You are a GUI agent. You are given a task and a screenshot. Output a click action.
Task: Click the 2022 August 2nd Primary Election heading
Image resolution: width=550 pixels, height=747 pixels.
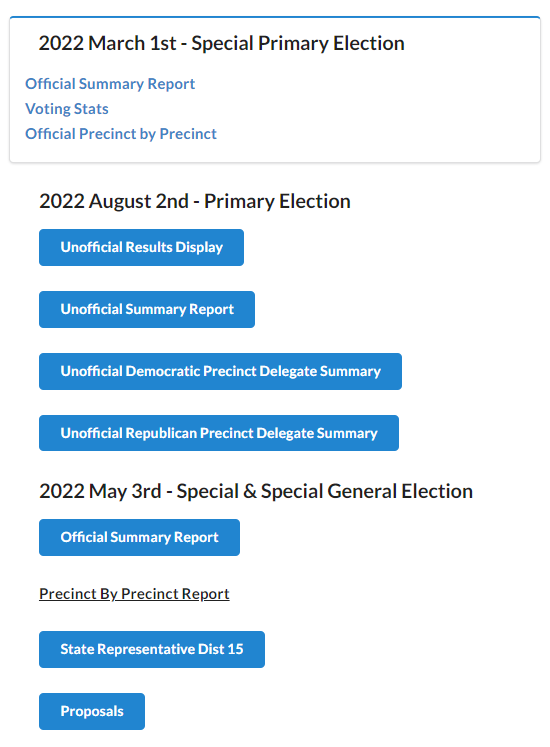click(195, 201)
